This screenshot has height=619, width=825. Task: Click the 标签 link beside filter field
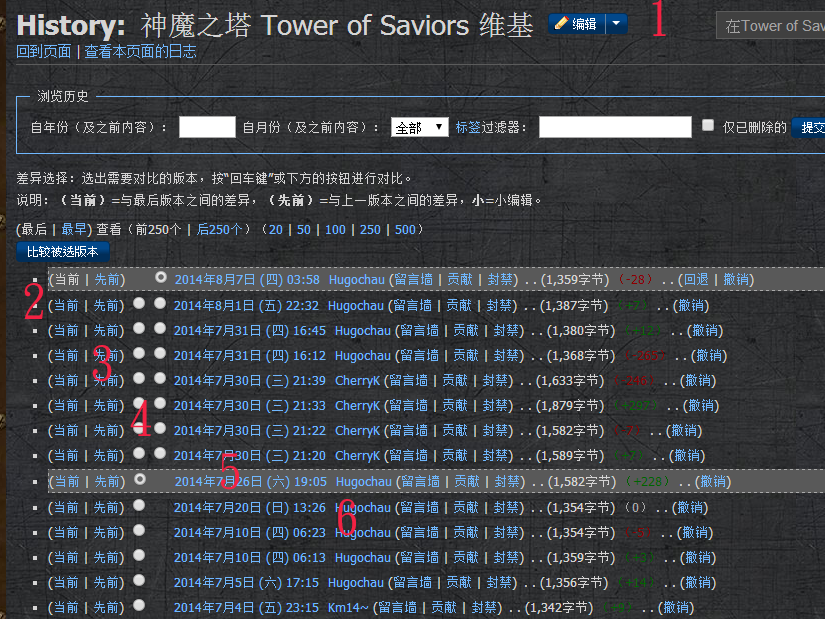(468, 127)
